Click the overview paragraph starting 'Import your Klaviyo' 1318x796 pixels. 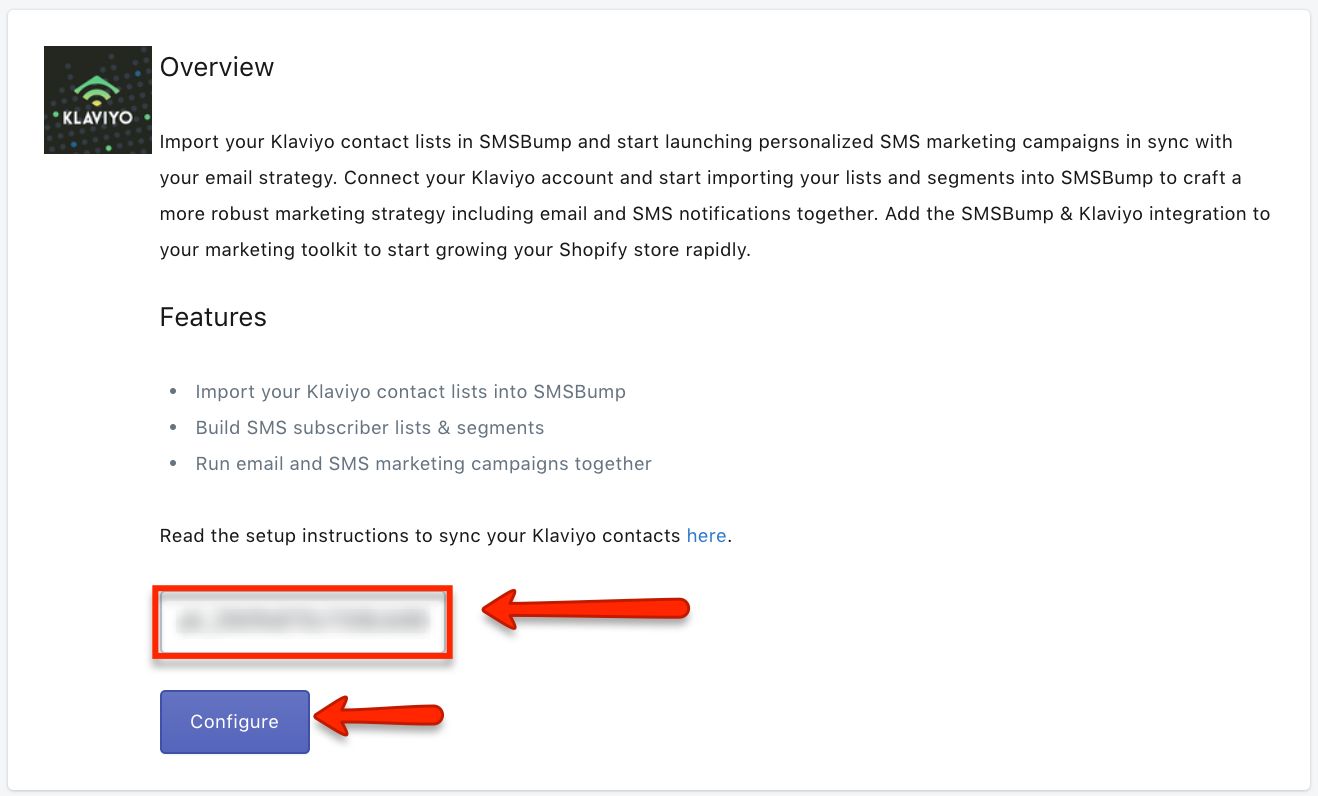point(715,196)
